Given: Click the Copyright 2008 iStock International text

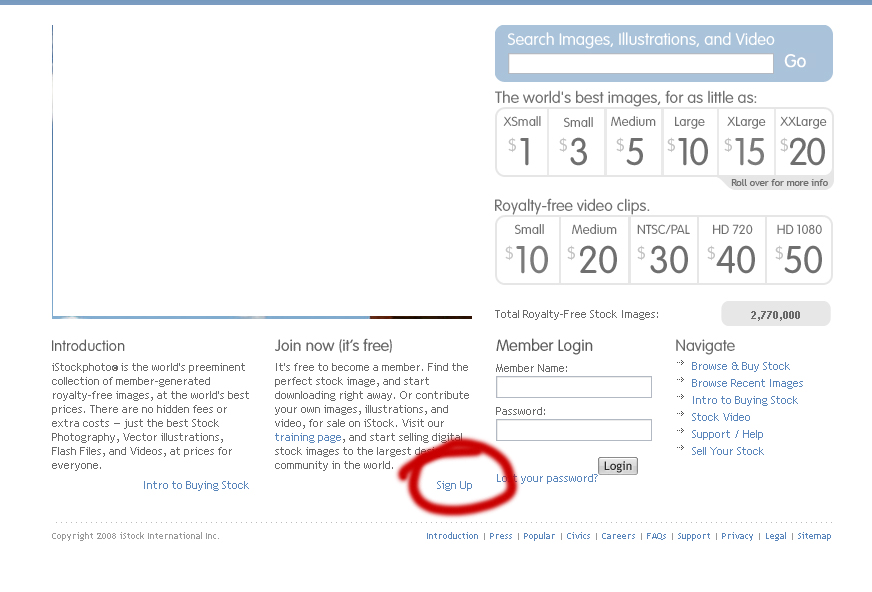Looking at the screenshot, I should [x=135, y=536].
